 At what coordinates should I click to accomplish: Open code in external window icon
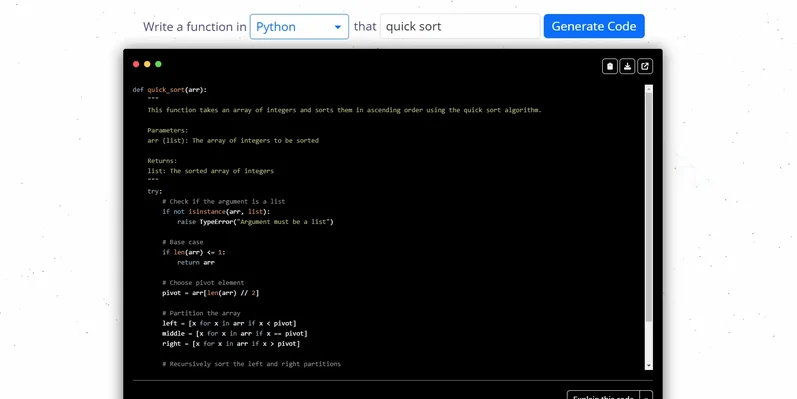(x=645, y=66)
